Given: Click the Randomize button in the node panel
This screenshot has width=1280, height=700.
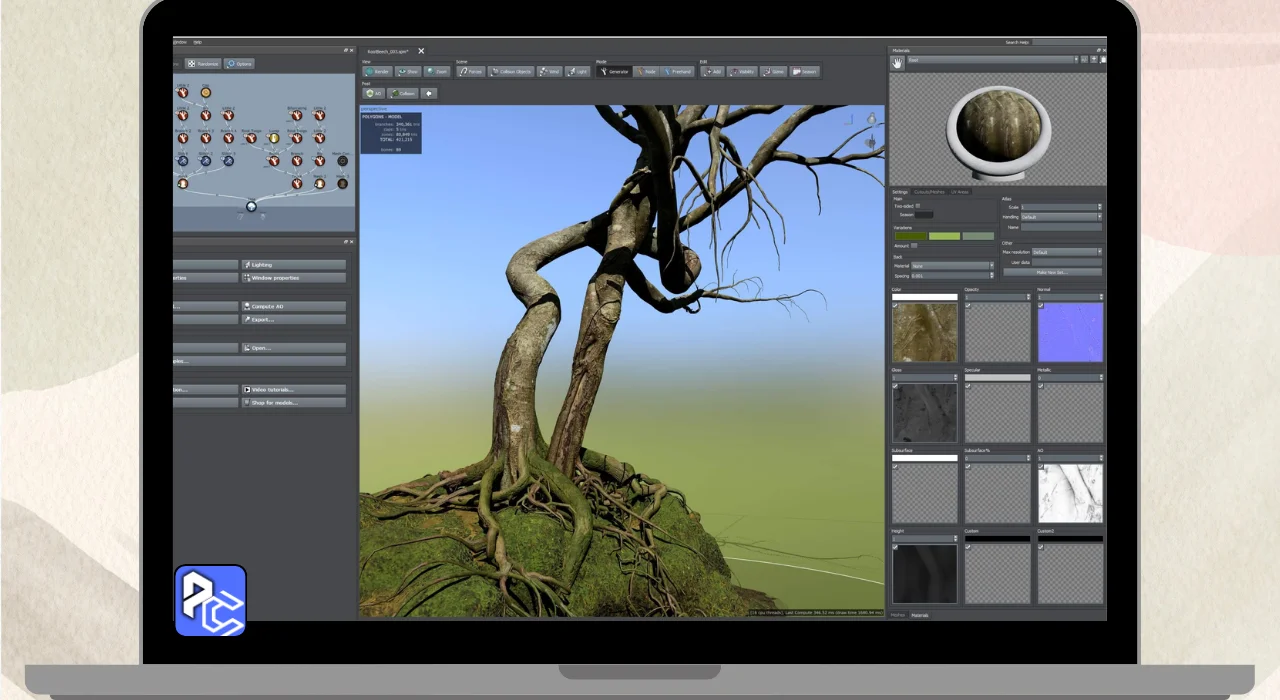Looking at the screenshot, I should pos(202,64).
